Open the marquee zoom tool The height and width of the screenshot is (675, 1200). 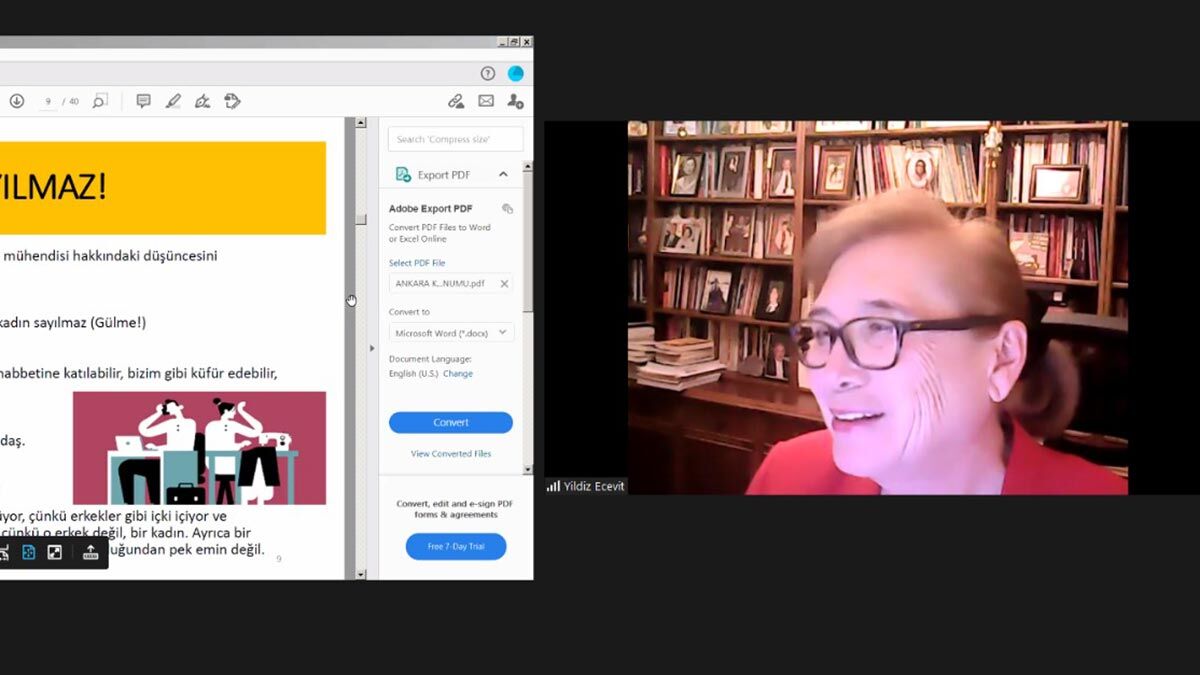click(100, 101)
